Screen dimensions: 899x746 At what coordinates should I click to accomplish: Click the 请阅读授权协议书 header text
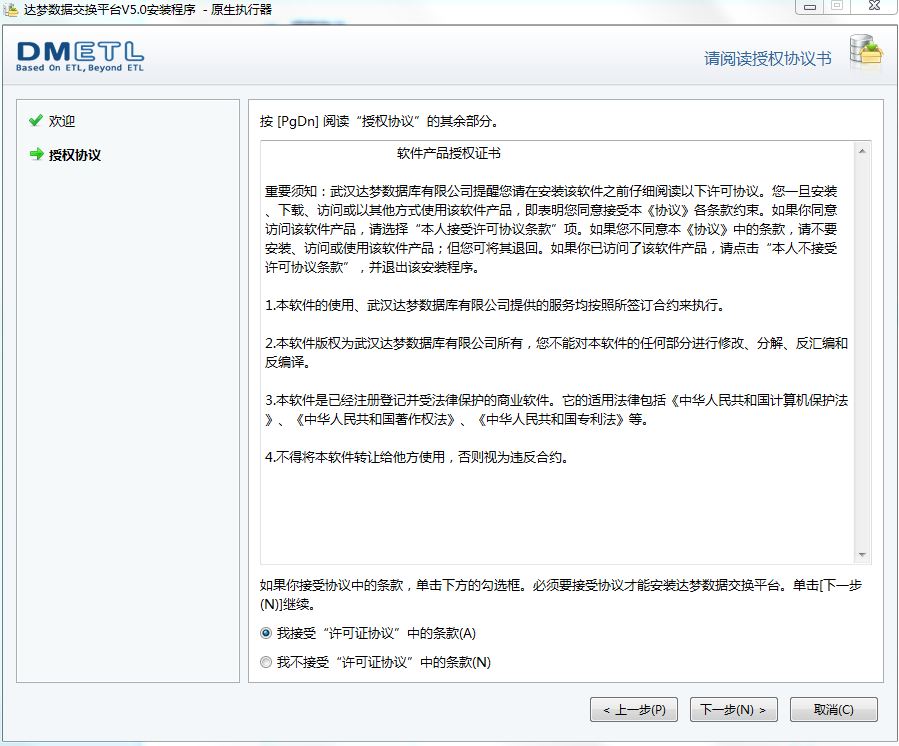tap(767, 58)
